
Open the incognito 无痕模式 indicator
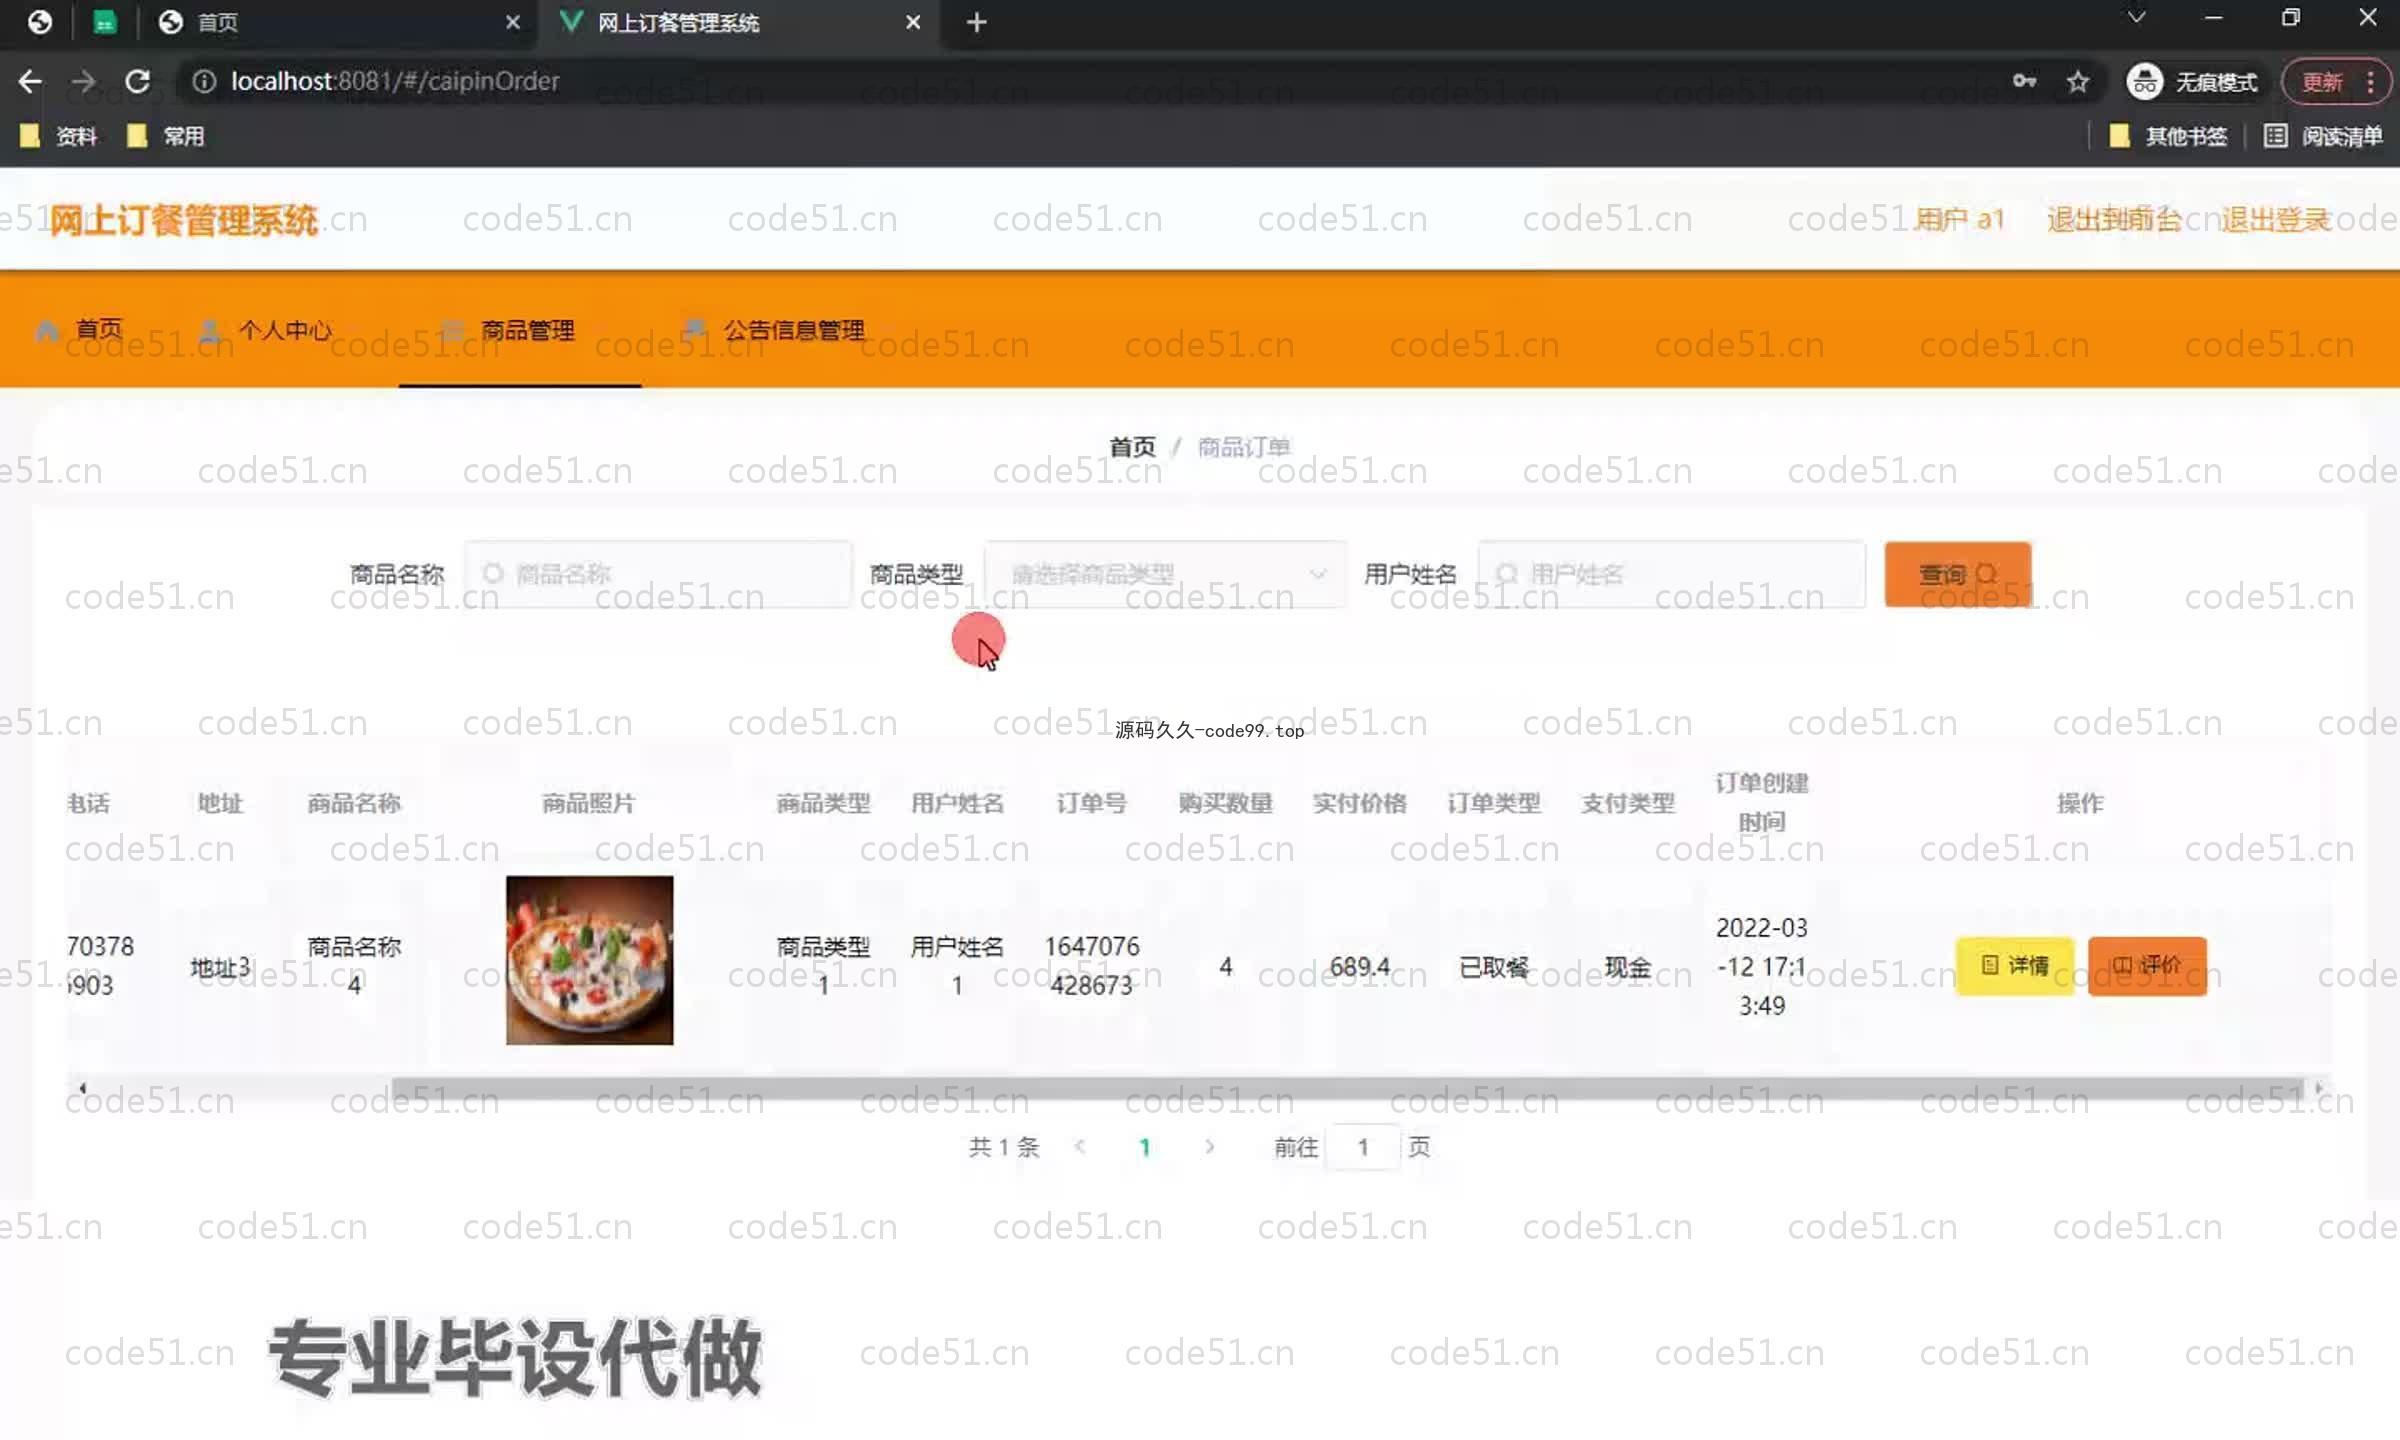pos(2191,81)
